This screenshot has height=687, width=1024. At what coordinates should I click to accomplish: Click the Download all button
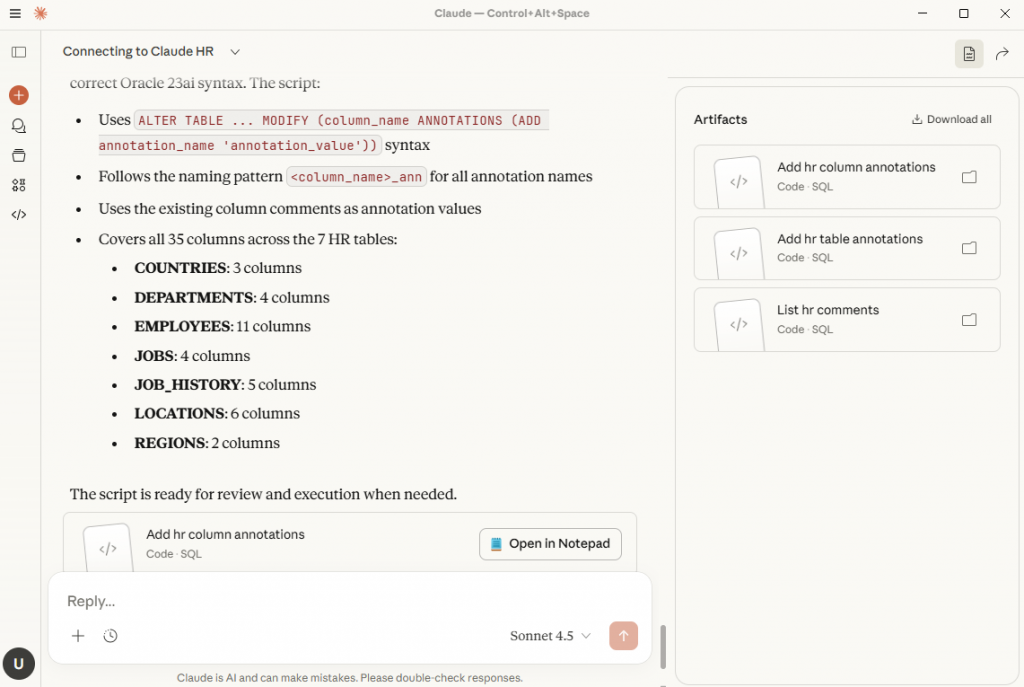pyautogui.click(x=952, y=120)
